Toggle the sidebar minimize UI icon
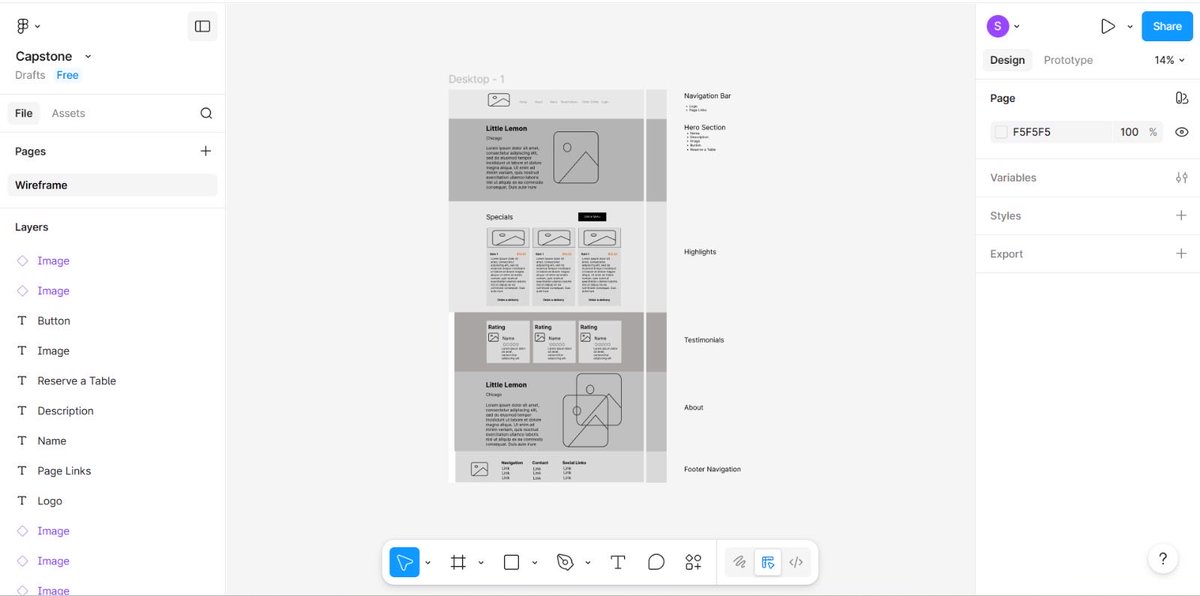Viewport: 1200px width, 596px height. tap(202, 26)
